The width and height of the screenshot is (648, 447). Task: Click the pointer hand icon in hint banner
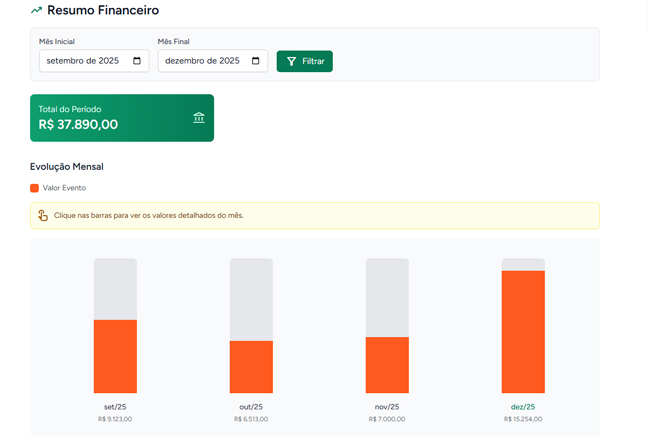[x=43, y=215]
